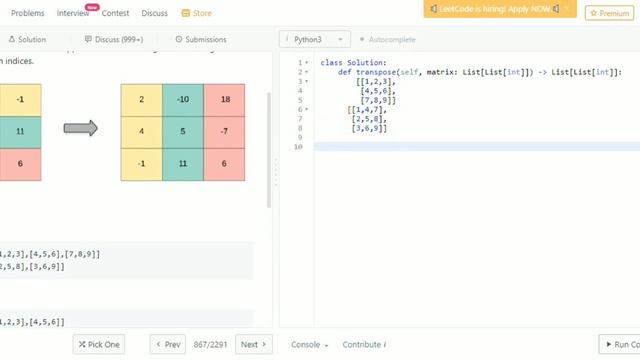
Task: Click the code text 'class Solution:'
Action: pyautogui.click(x=353, y=62)
